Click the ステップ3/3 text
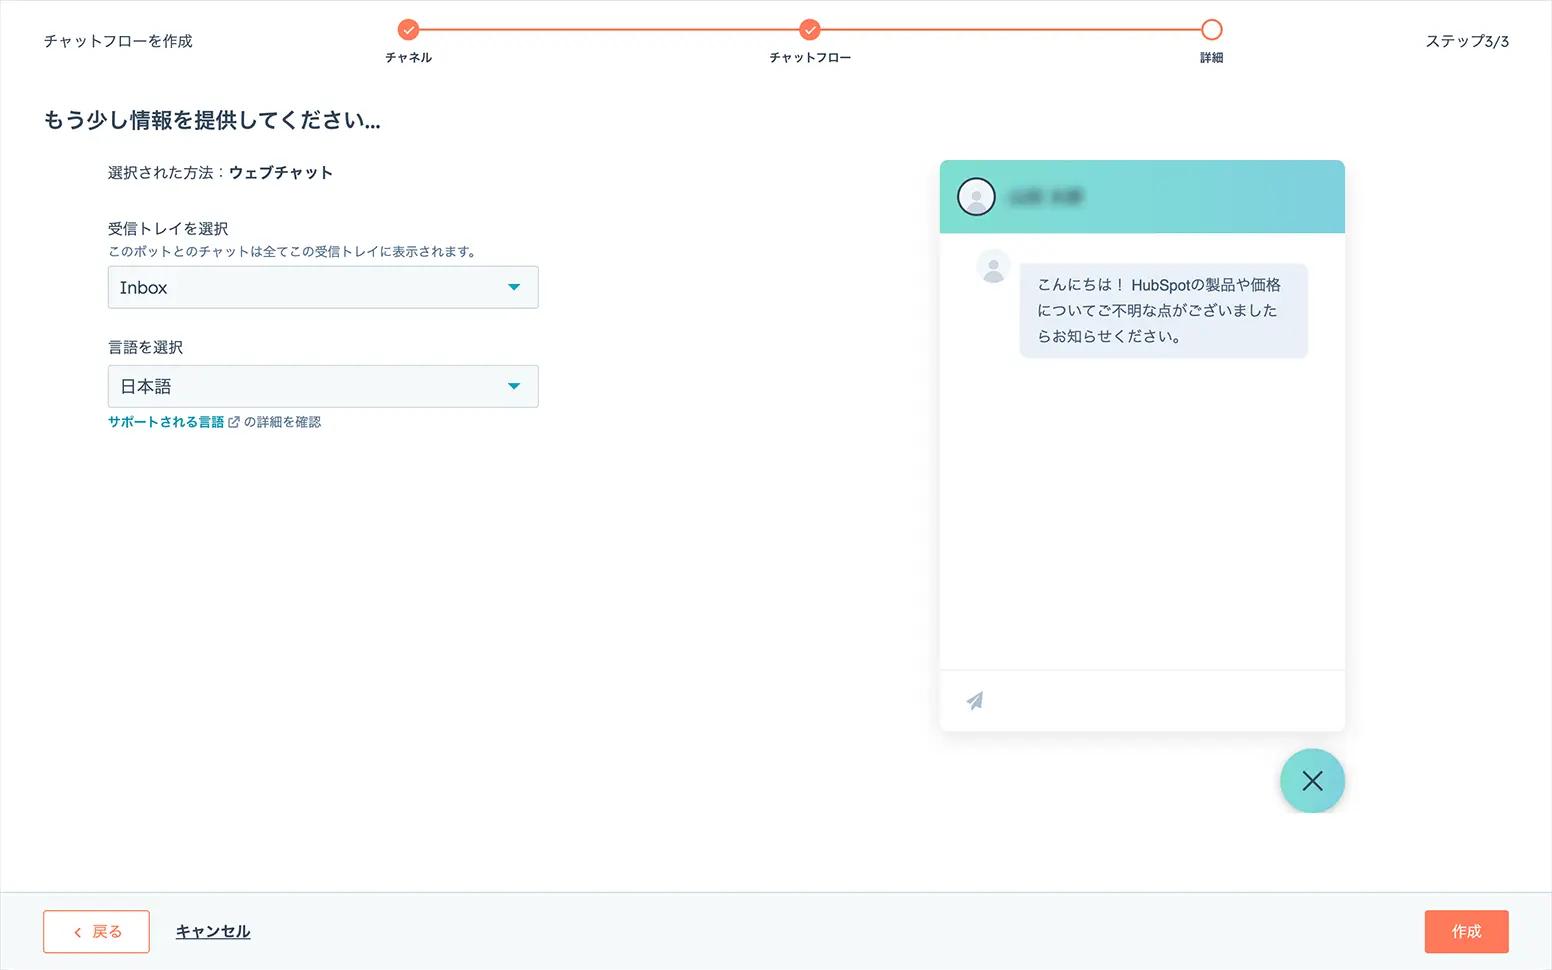 click(1467, 41)
